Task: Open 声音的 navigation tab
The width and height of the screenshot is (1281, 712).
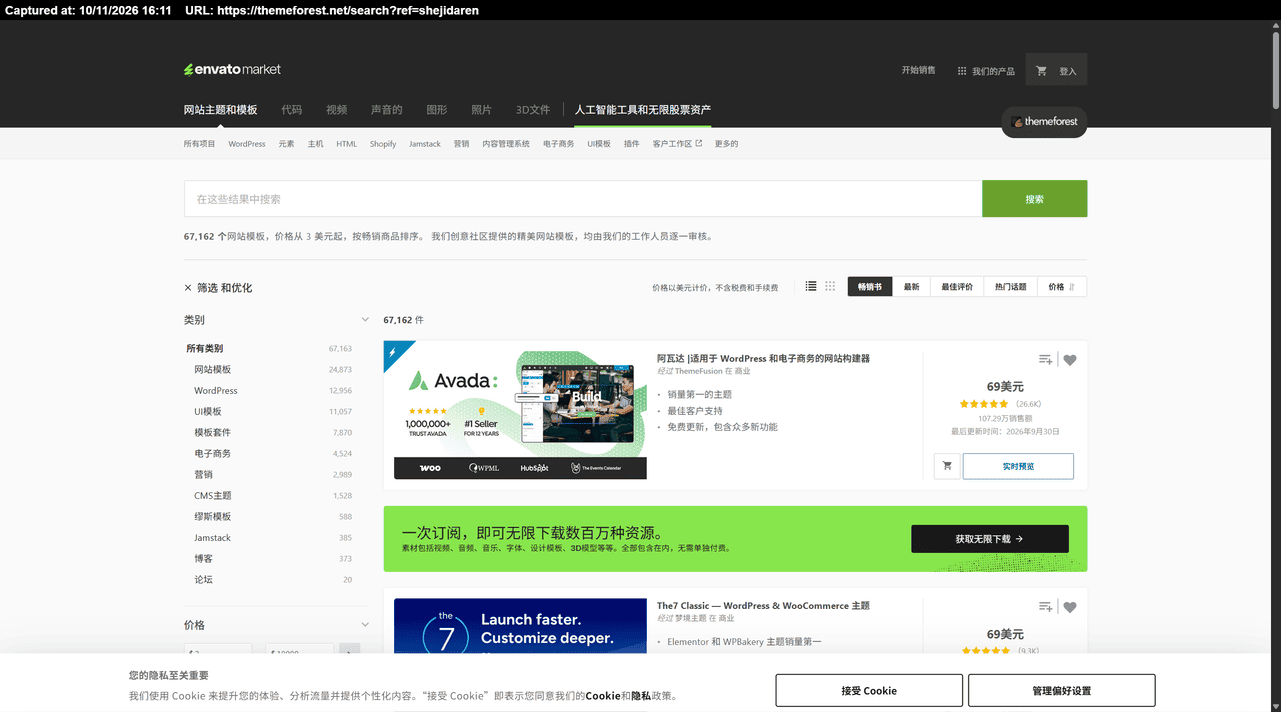Action: pyautogui.click(x=386, y=110)
